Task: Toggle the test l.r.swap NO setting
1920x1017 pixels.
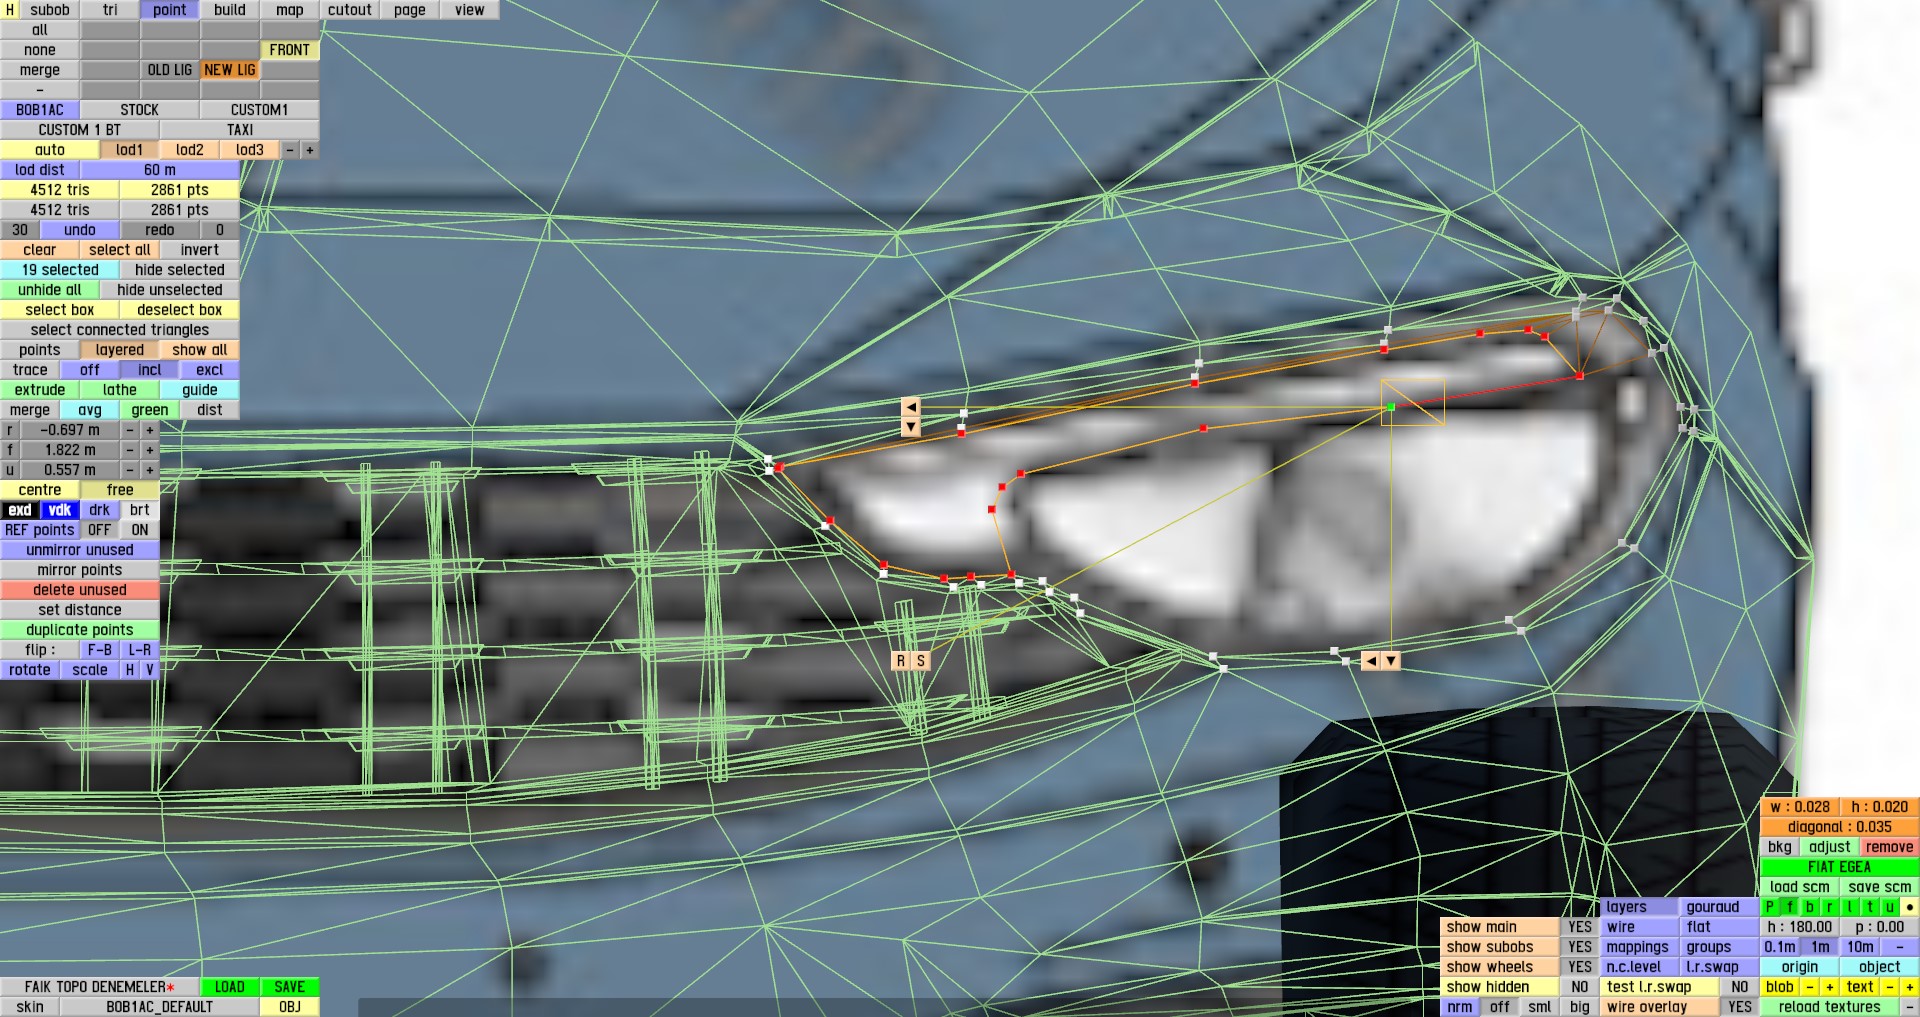Action: click(1740, 987)
